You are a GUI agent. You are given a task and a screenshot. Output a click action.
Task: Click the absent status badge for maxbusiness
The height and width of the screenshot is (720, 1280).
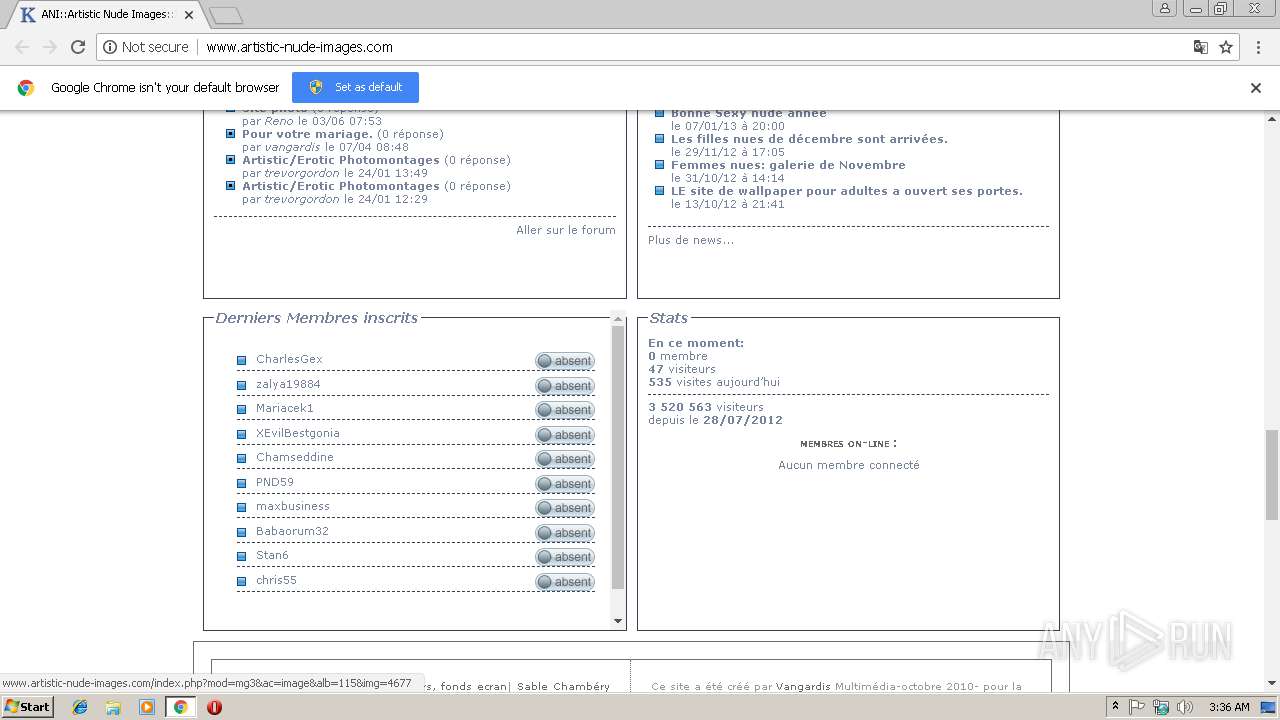(565, 508)
